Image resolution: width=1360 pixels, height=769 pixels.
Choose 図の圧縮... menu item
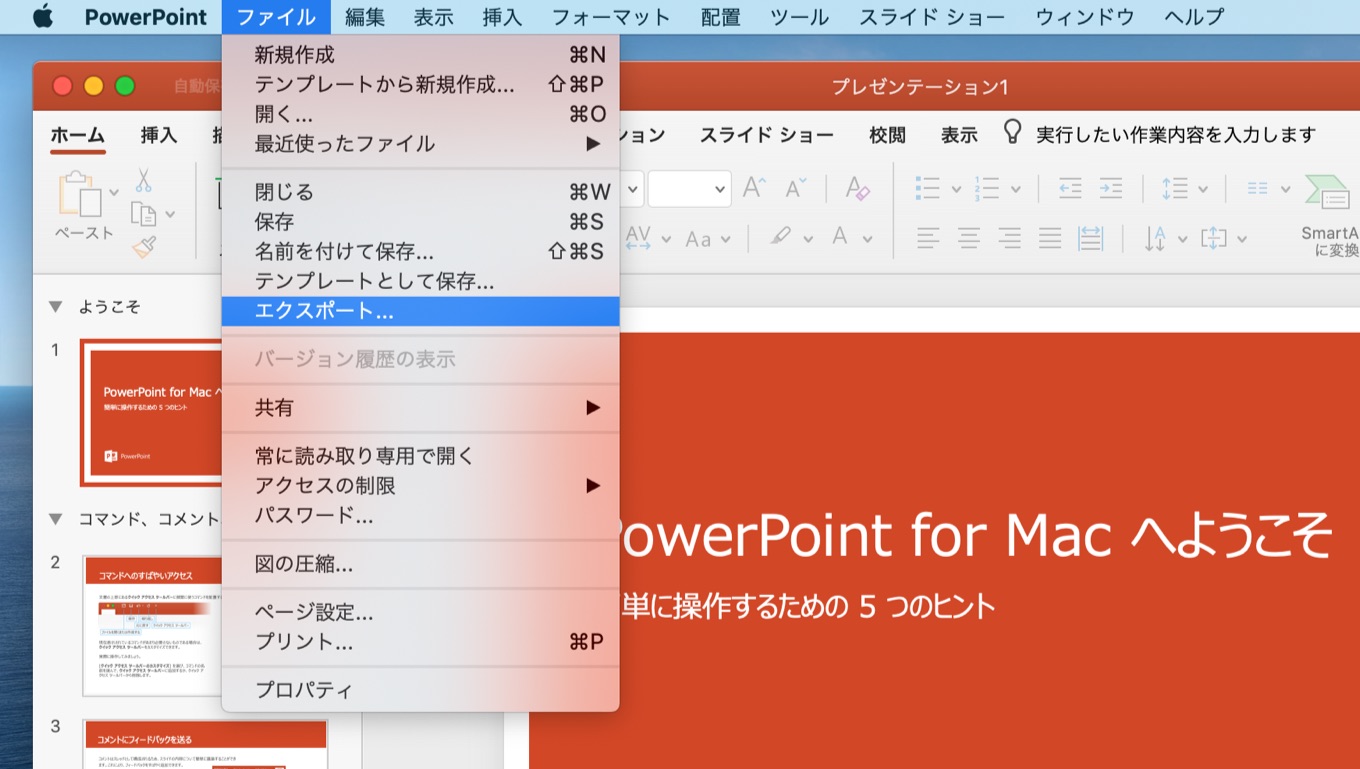point(420,564)
